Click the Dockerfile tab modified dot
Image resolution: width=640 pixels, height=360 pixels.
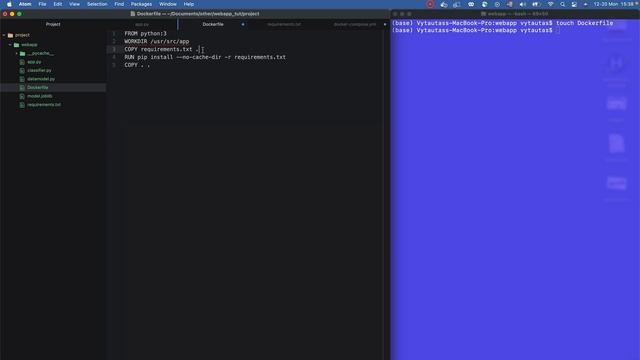(243, 24)
